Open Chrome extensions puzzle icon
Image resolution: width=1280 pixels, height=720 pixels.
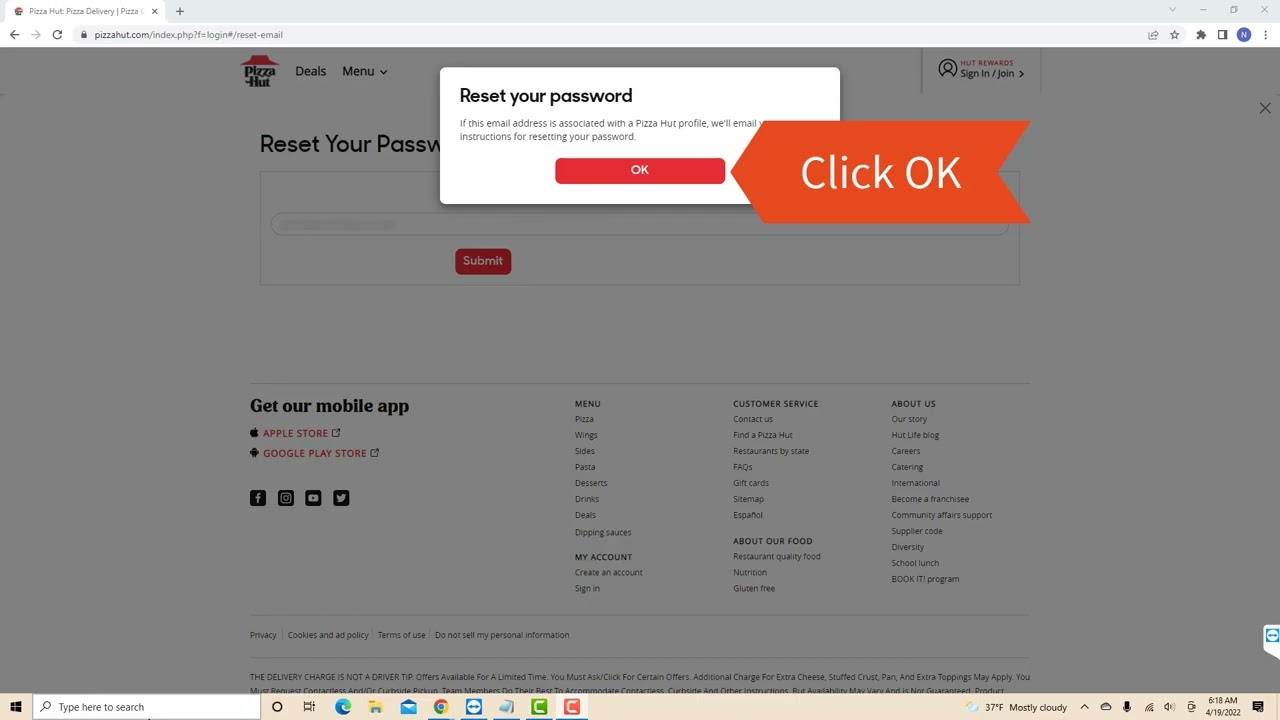(1201, 35)
